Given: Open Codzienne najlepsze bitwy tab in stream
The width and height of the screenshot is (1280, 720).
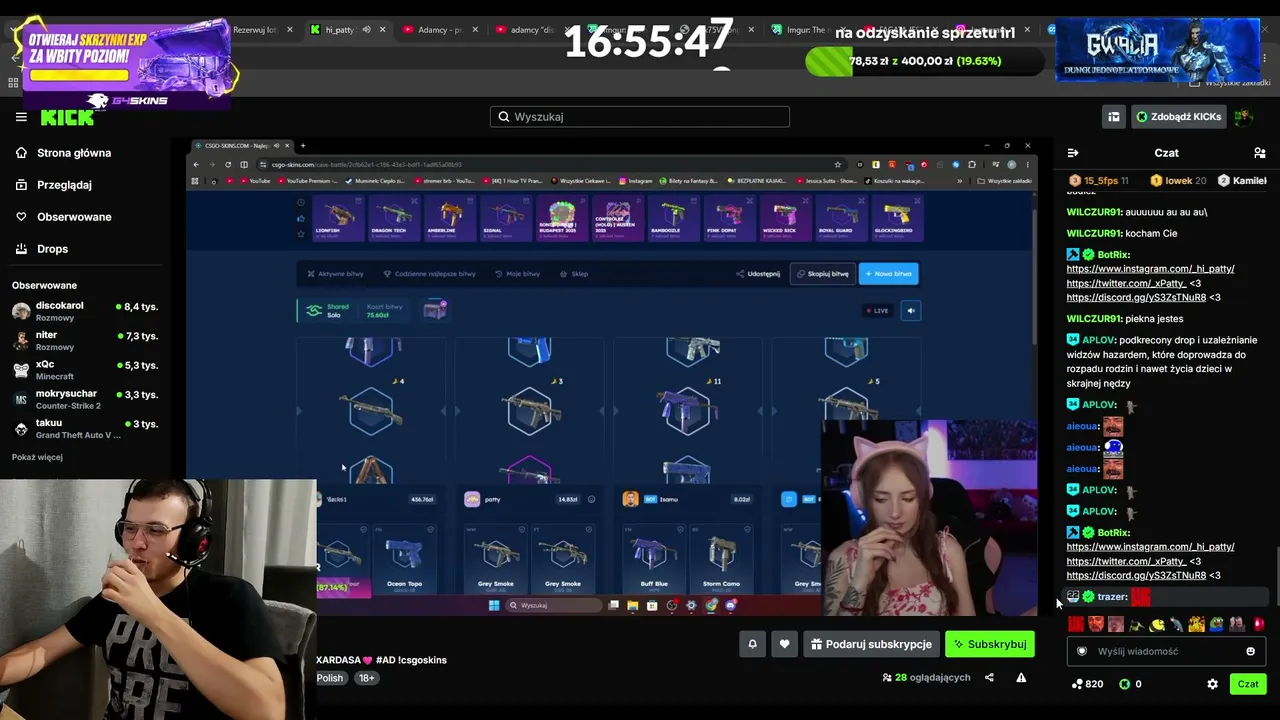Looking at the screenshot, I should [x=430, y=273].
